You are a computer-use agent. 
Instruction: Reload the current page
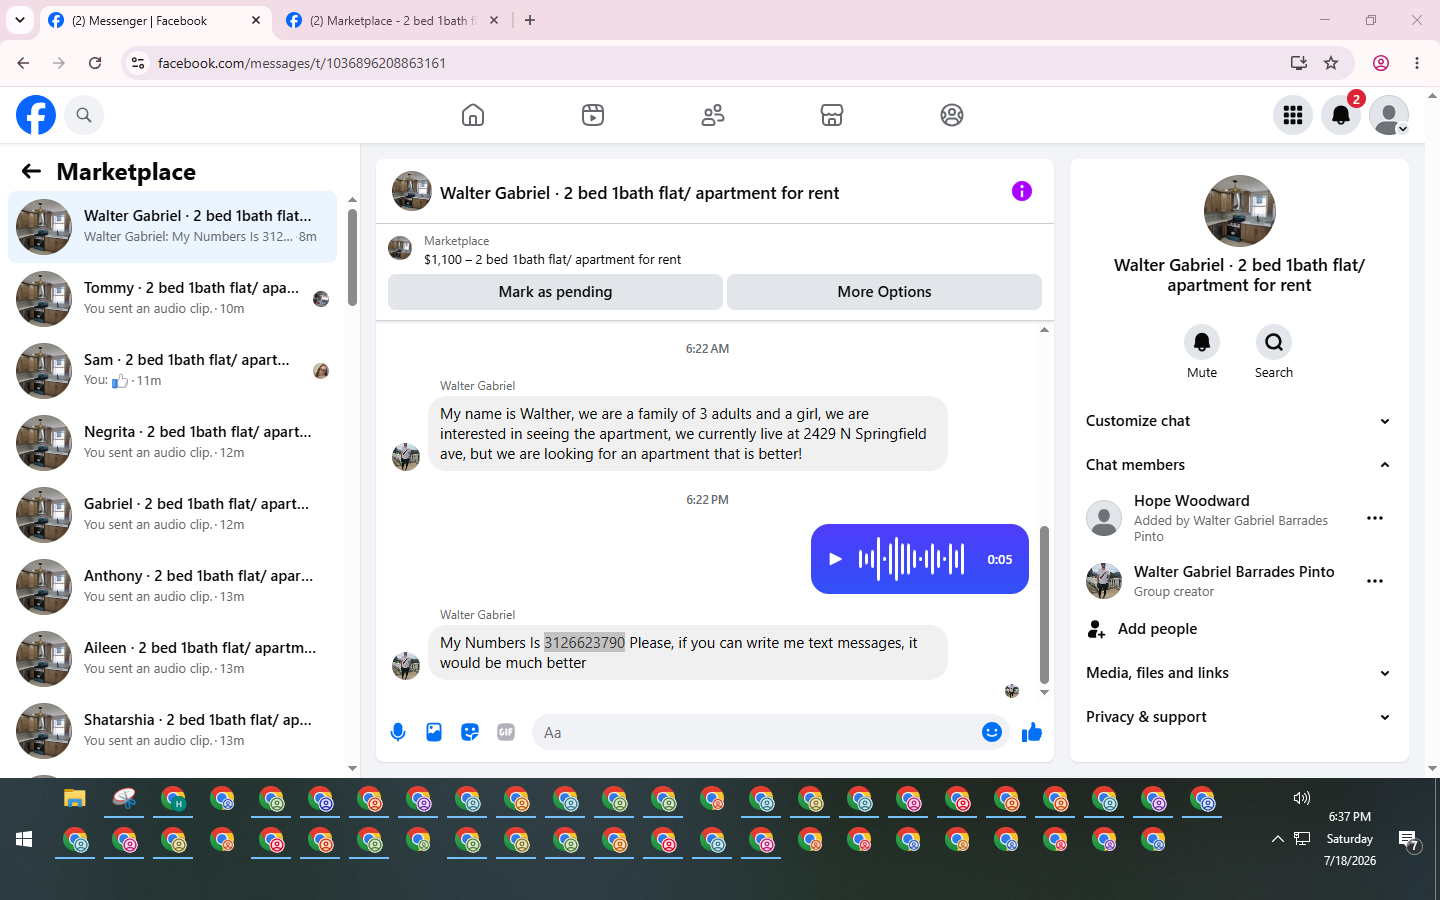click(95, 63)
